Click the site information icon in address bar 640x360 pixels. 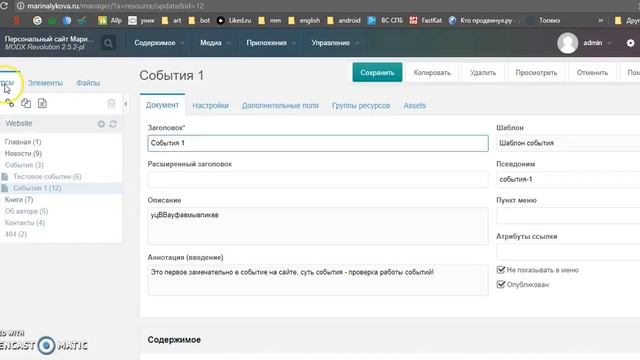(20, 6)
